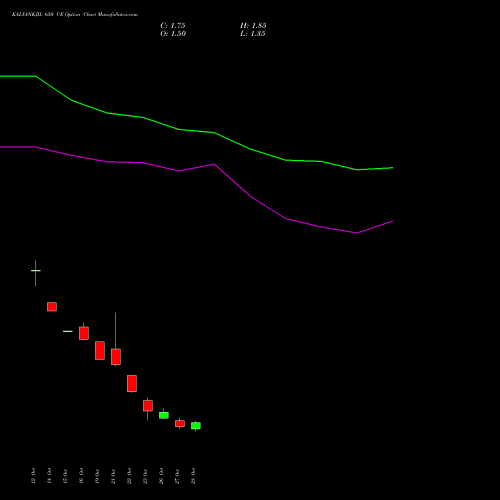The width and height of the screenshot is (500, 500).
Task: Click the '21 Oct' date label
Action: pos(113,476)
